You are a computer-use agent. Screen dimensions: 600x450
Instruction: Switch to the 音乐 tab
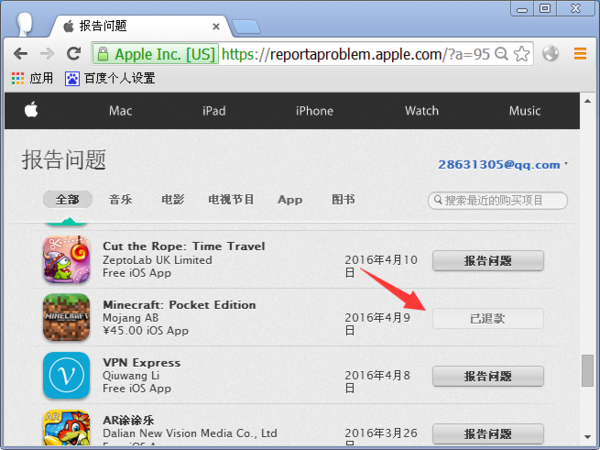[120, 199]
